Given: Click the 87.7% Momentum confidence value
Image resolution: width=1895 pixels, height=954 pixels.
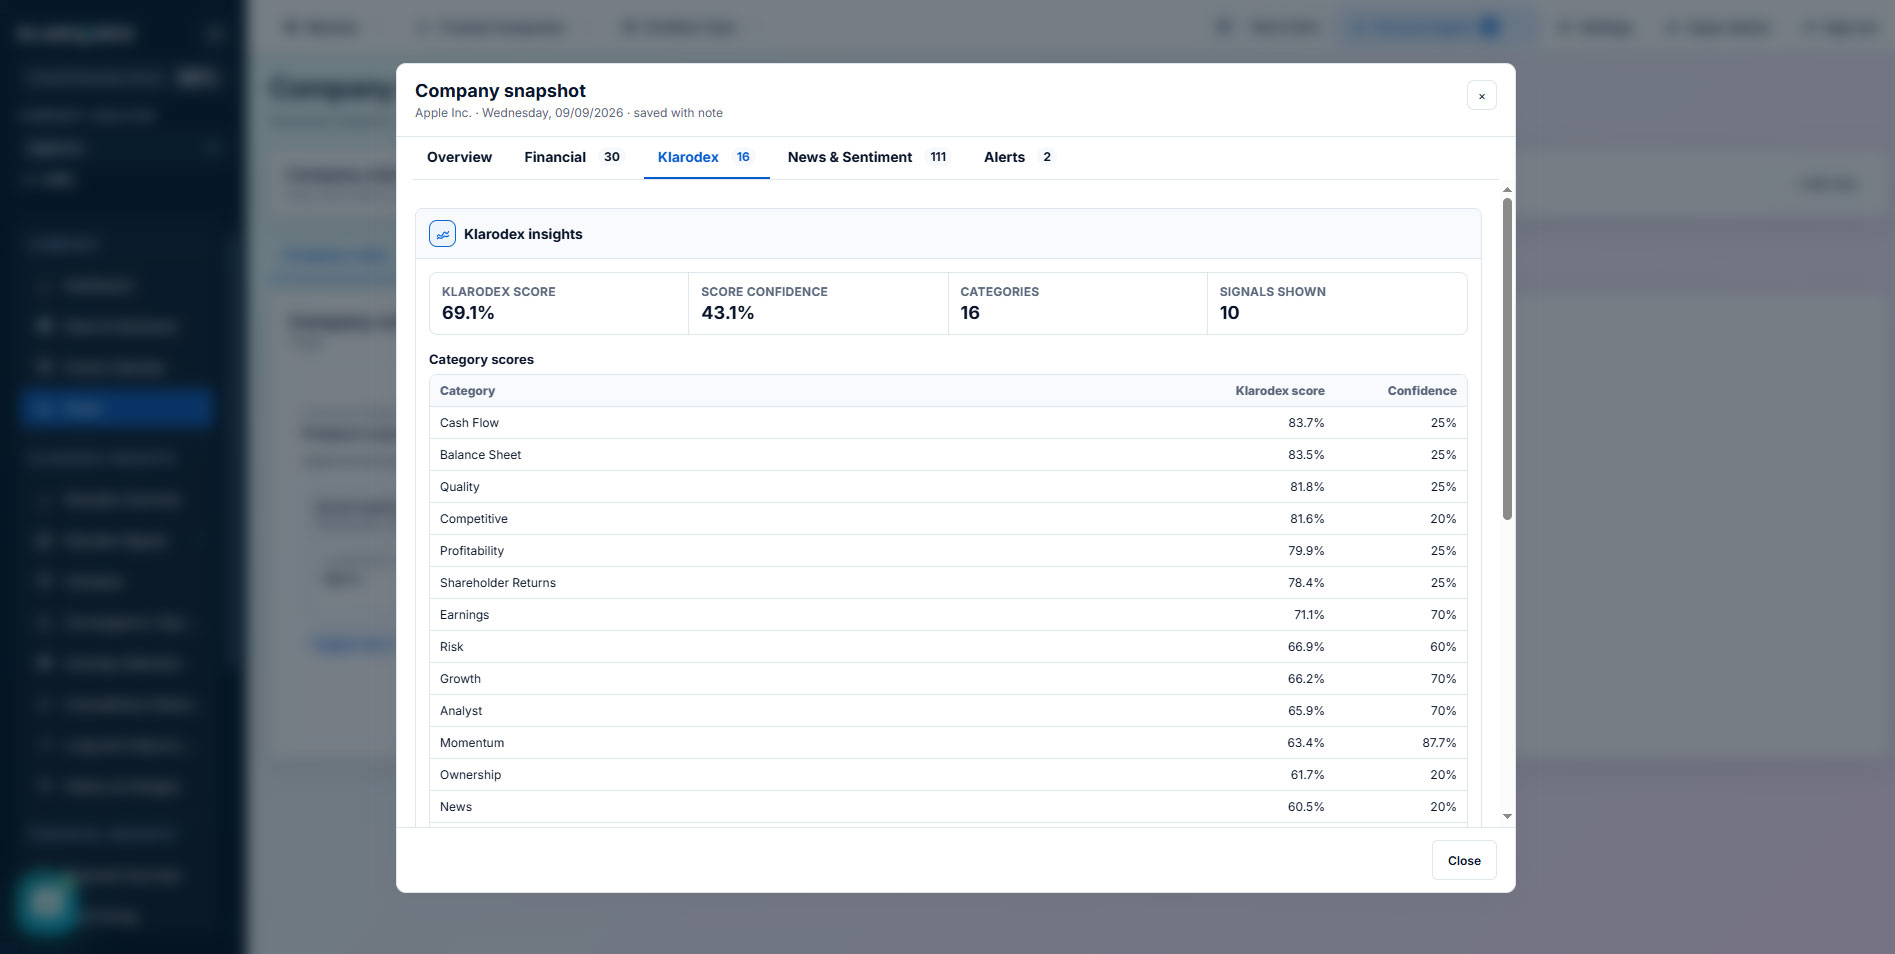Looking at the screenshot, I should pyautogui.click(x=1439, y=743).
